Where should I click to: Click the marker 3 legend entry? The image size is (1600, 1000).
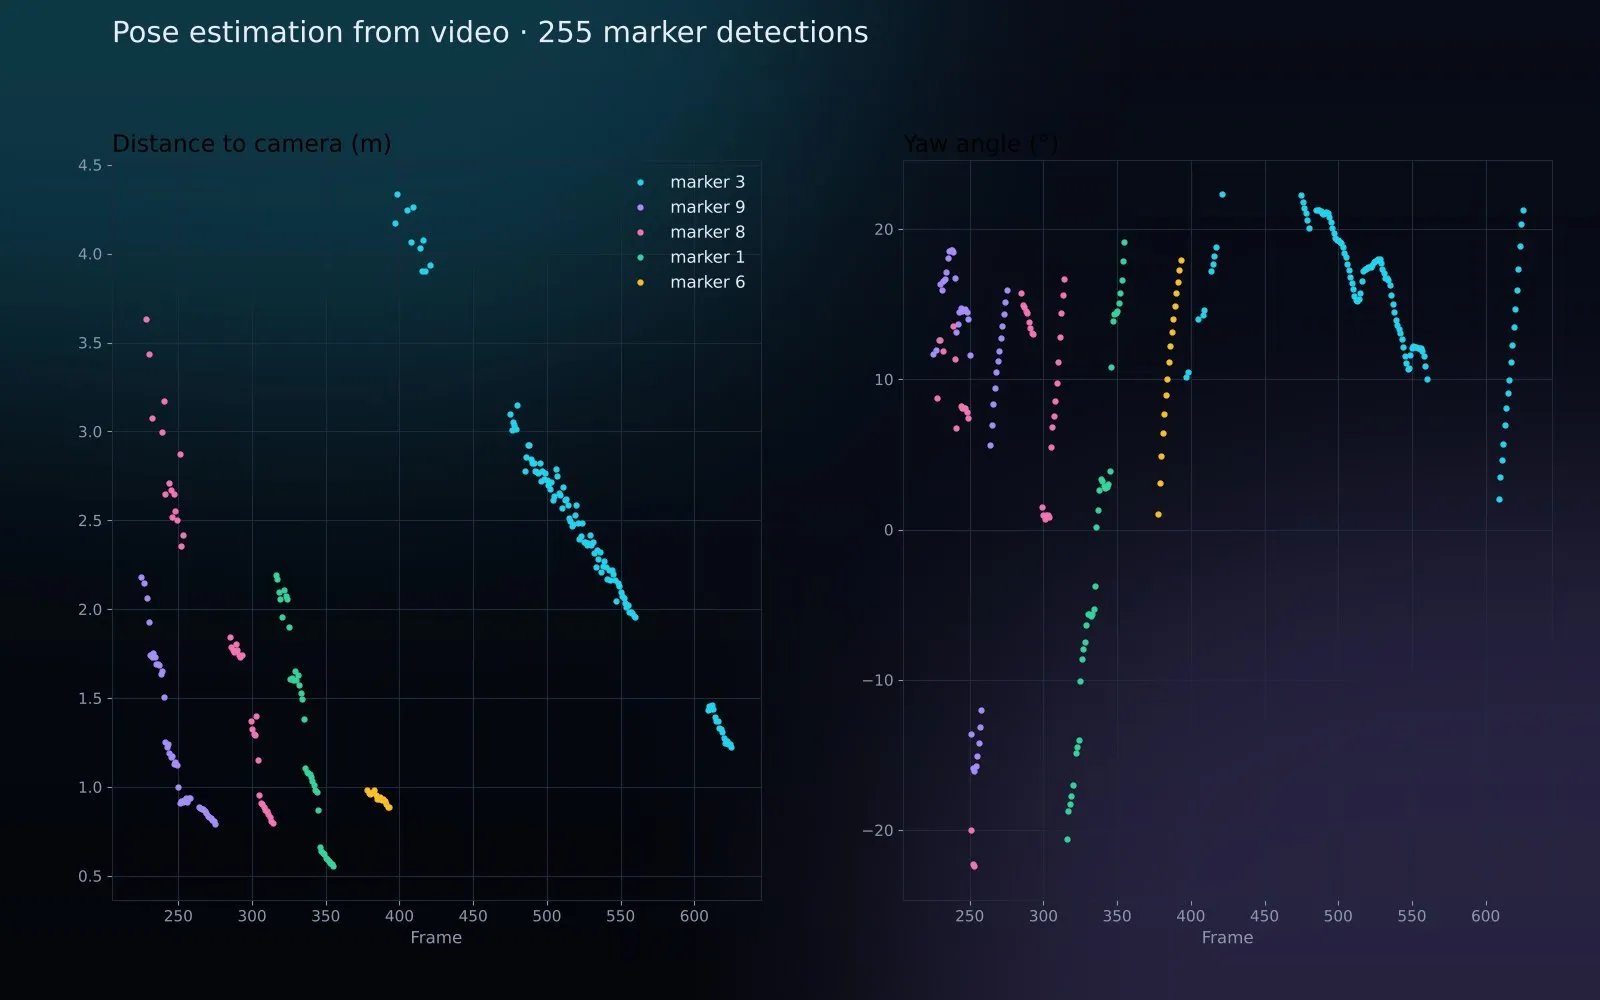point(691,182)
